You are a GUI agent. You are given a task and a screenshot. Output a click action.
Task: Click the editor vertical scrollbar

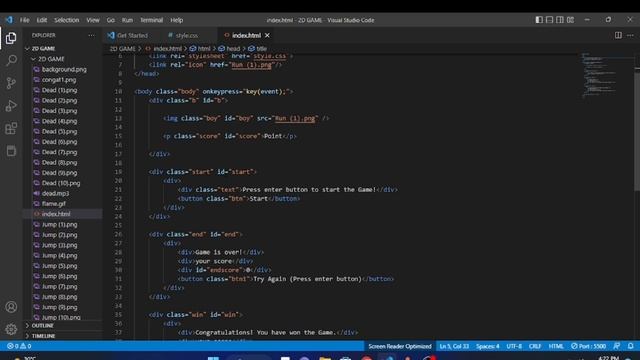(x=637, y=131)
